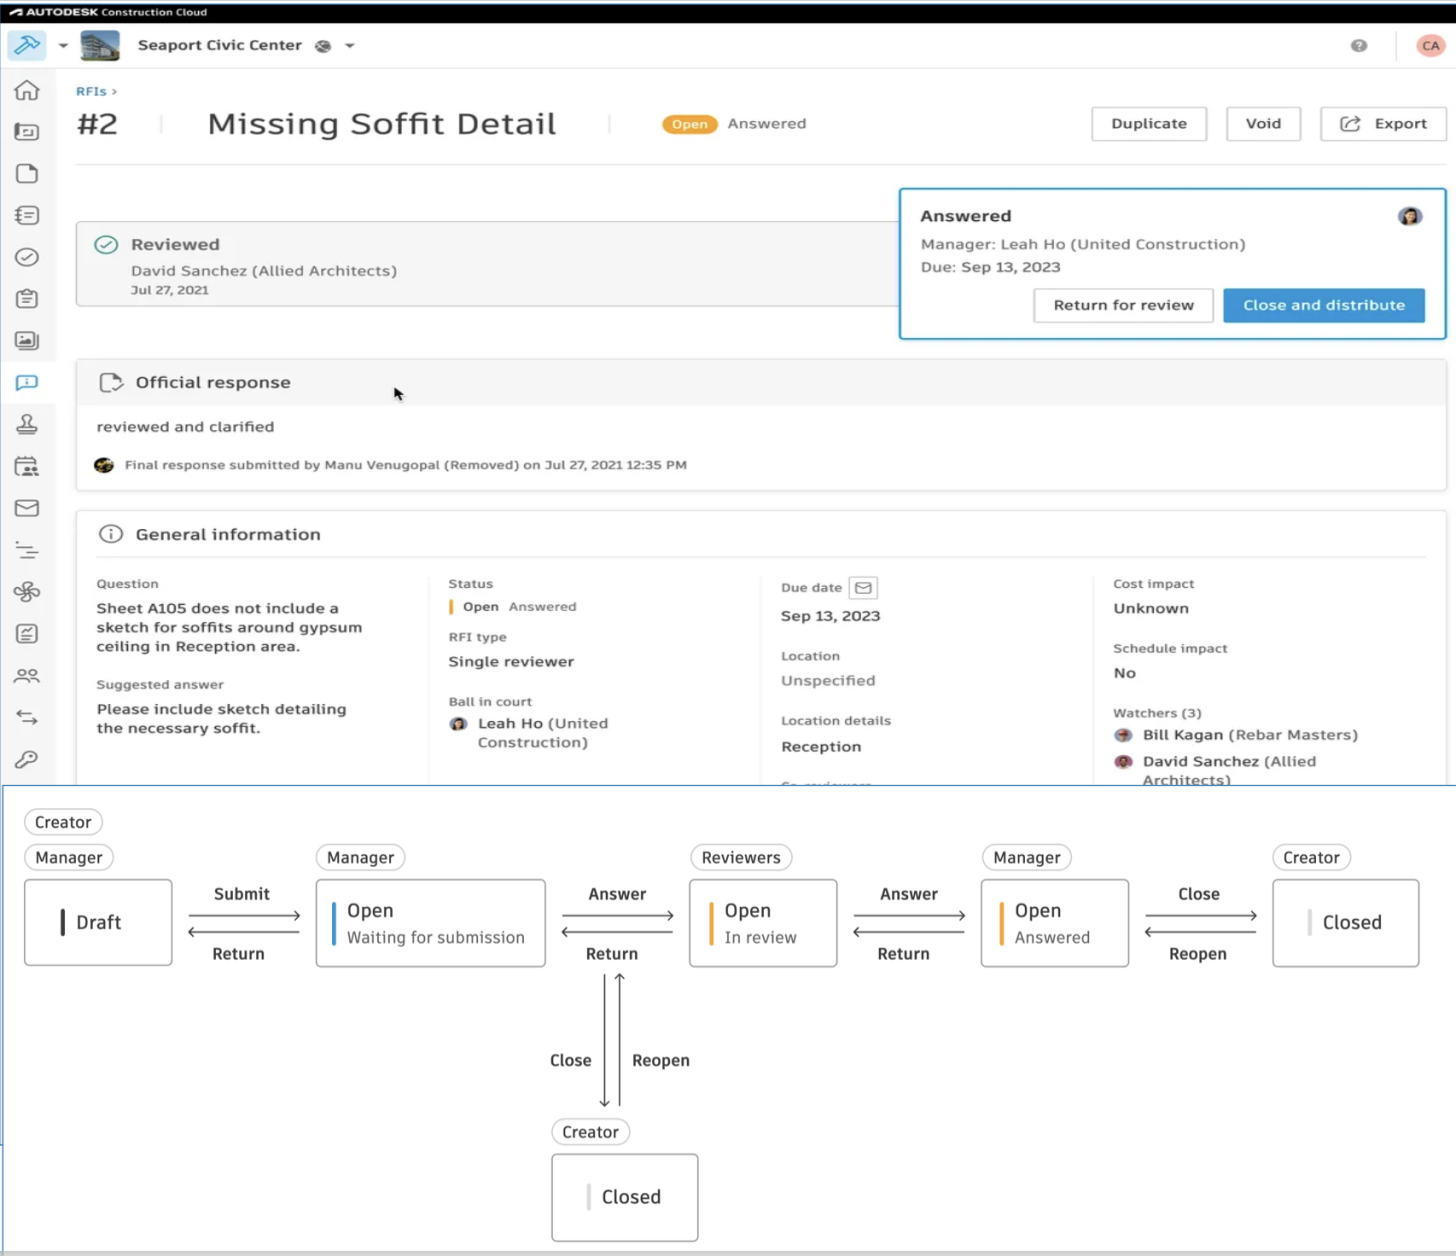The image size is (1456, 1256).
Task: Navigate back via the RFIs breadcrumb link
Action: (91, 90)
